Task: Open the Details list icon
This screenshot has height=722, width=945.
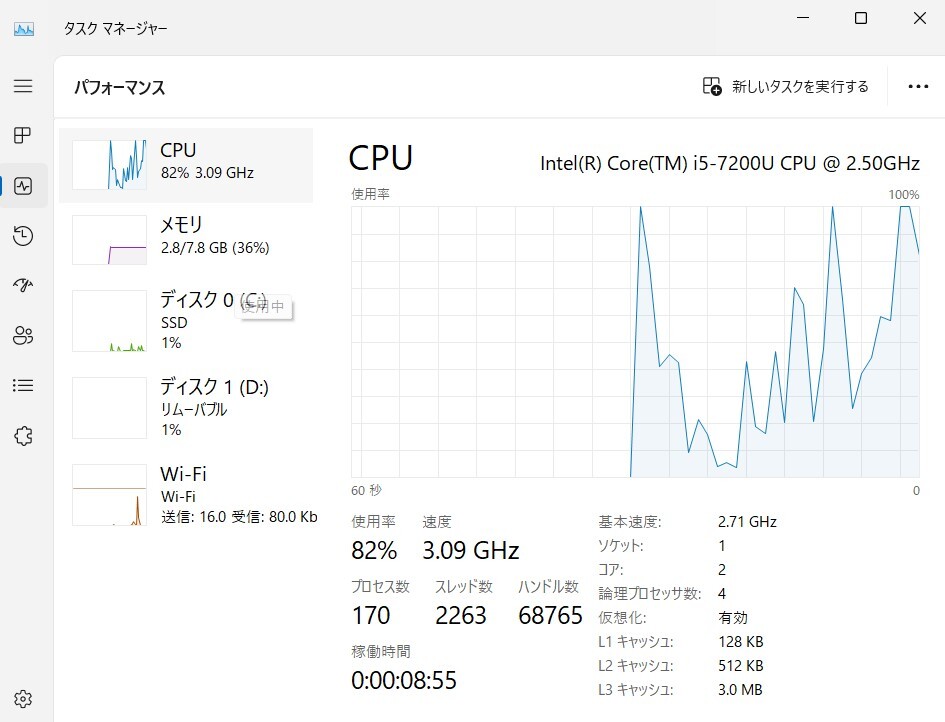Action: tap(23, 385)
